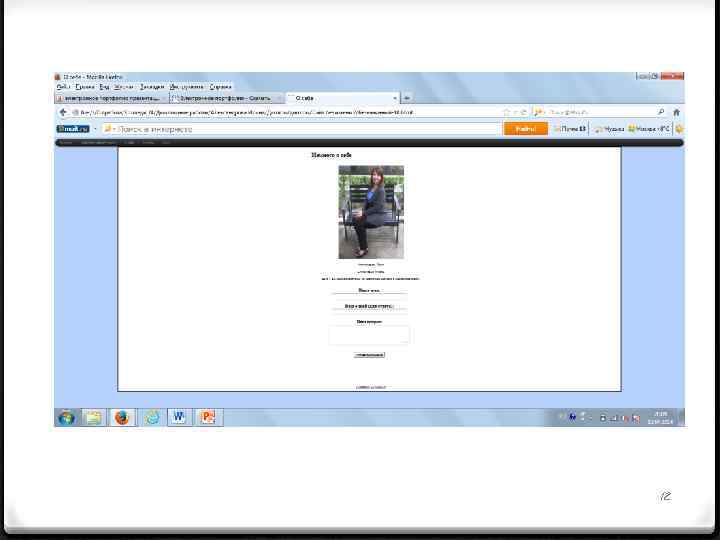Open the Музыка item on mail.ru toolbar
Screen dimensions: 720x540
coord(609,129)
